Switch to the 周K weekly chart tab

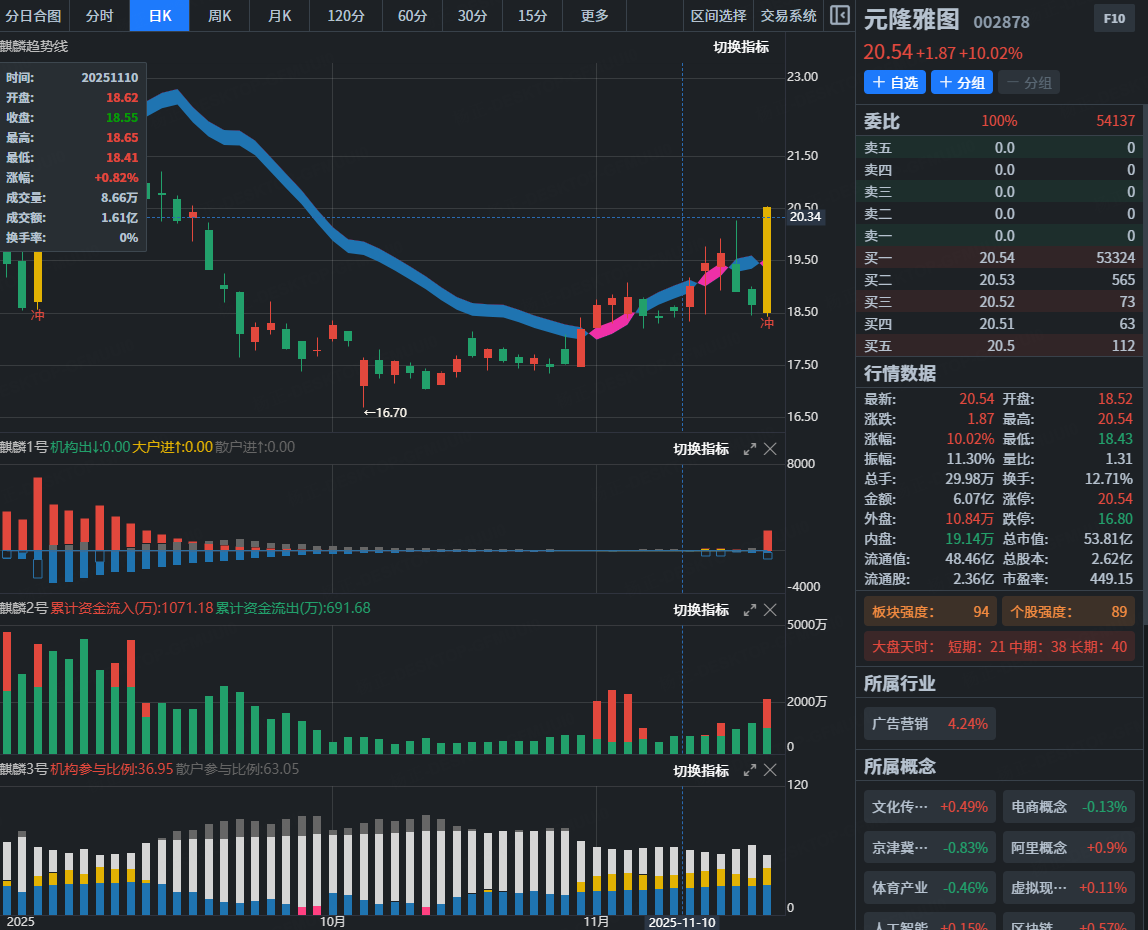coord(219,16)
